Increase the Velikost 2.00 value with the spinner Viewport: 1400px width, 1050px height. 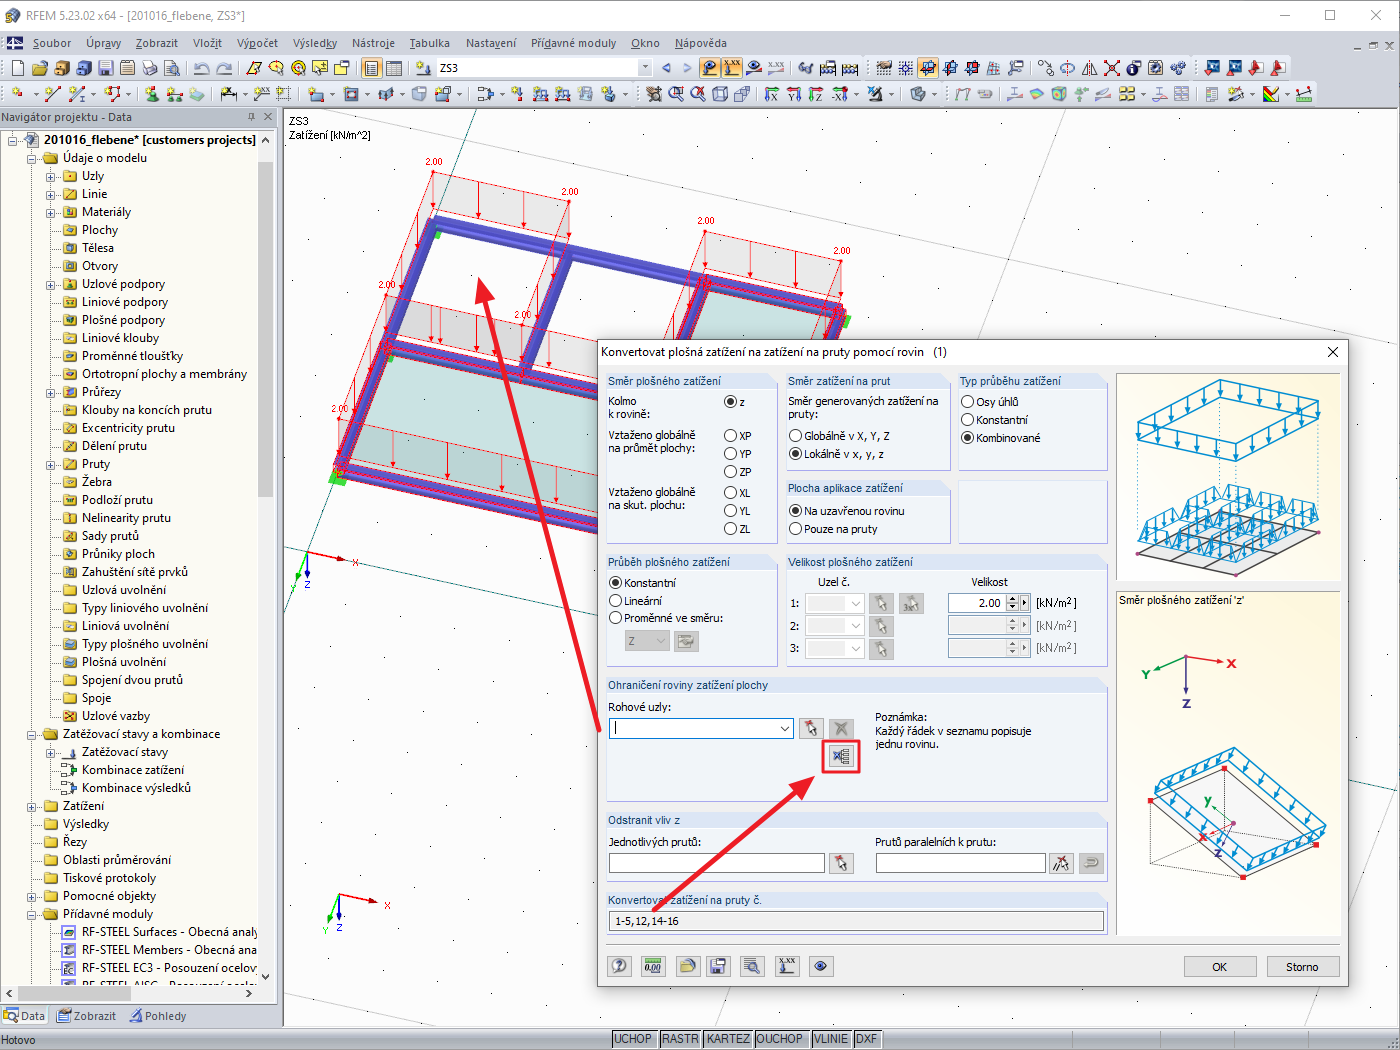pos(1013,599)
